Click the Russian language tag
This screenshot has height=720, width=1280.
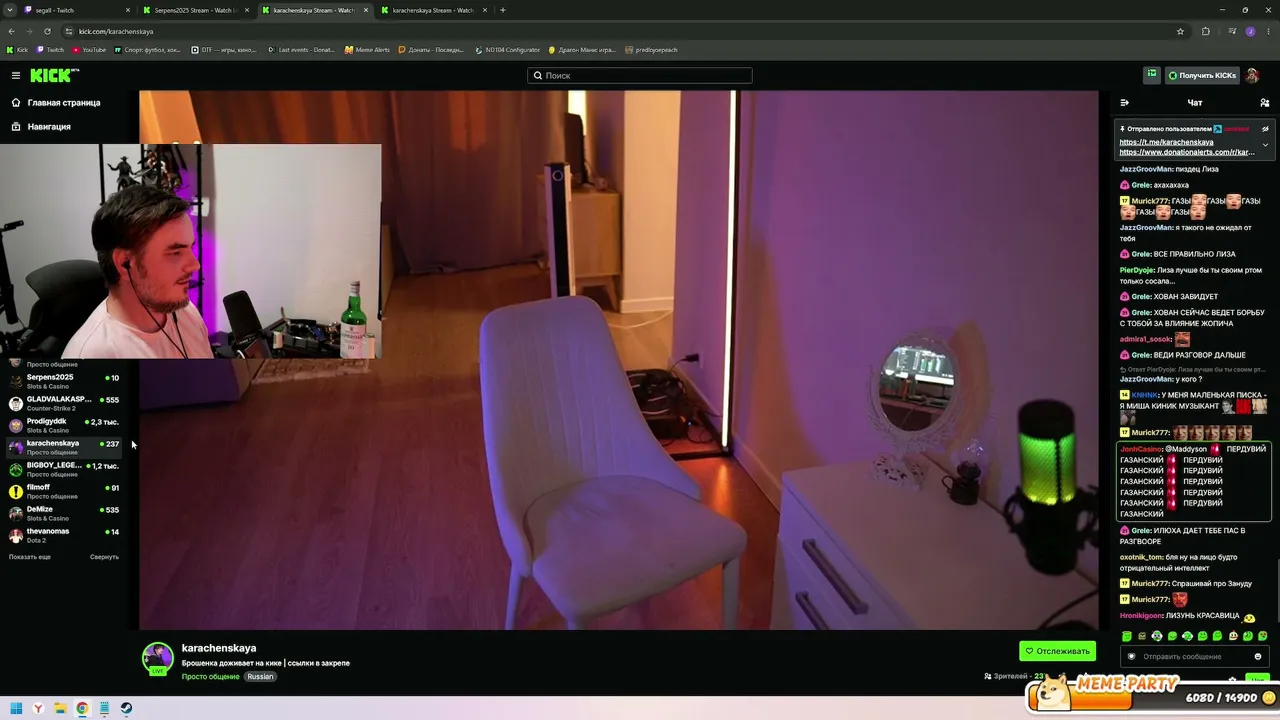260,677
